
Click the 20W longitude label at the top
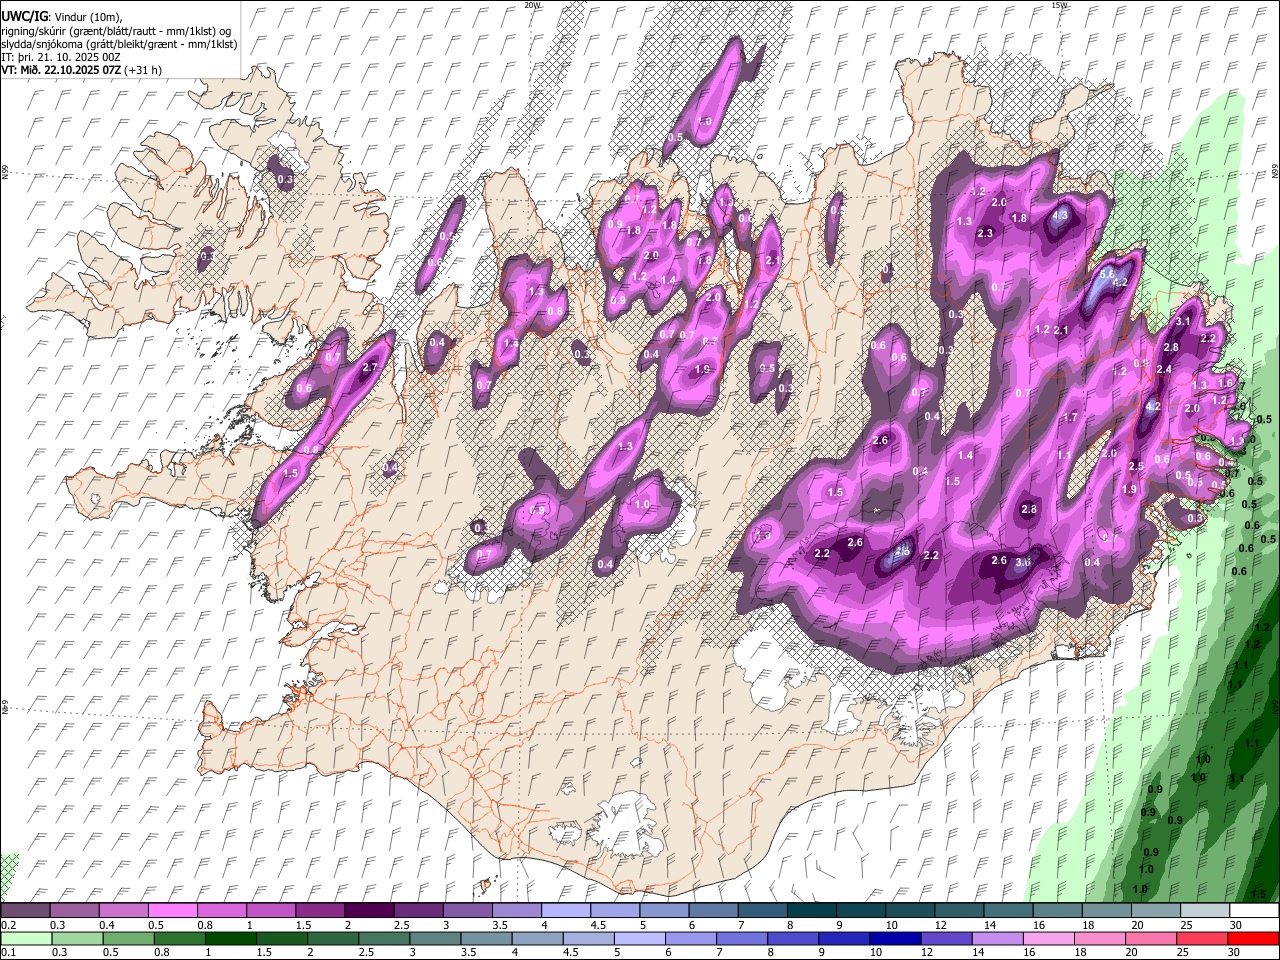[x=533, y=5]
